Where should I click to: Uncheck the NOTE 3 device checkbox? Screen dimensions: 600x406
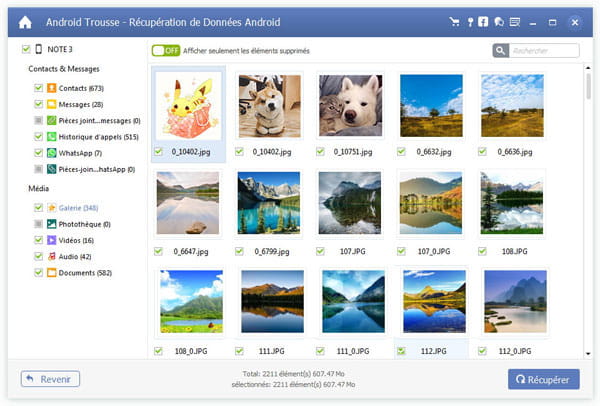click(26, 49)
